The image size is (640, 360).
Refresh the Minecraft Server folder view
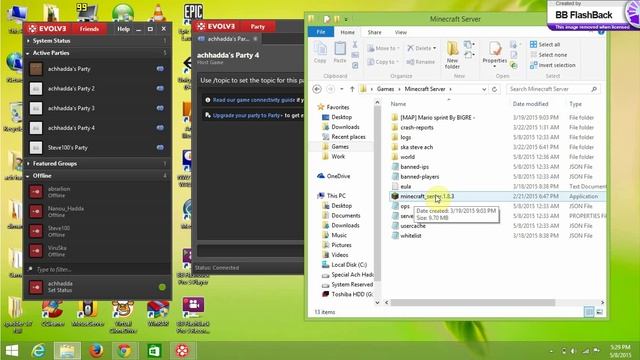point(495,89)
